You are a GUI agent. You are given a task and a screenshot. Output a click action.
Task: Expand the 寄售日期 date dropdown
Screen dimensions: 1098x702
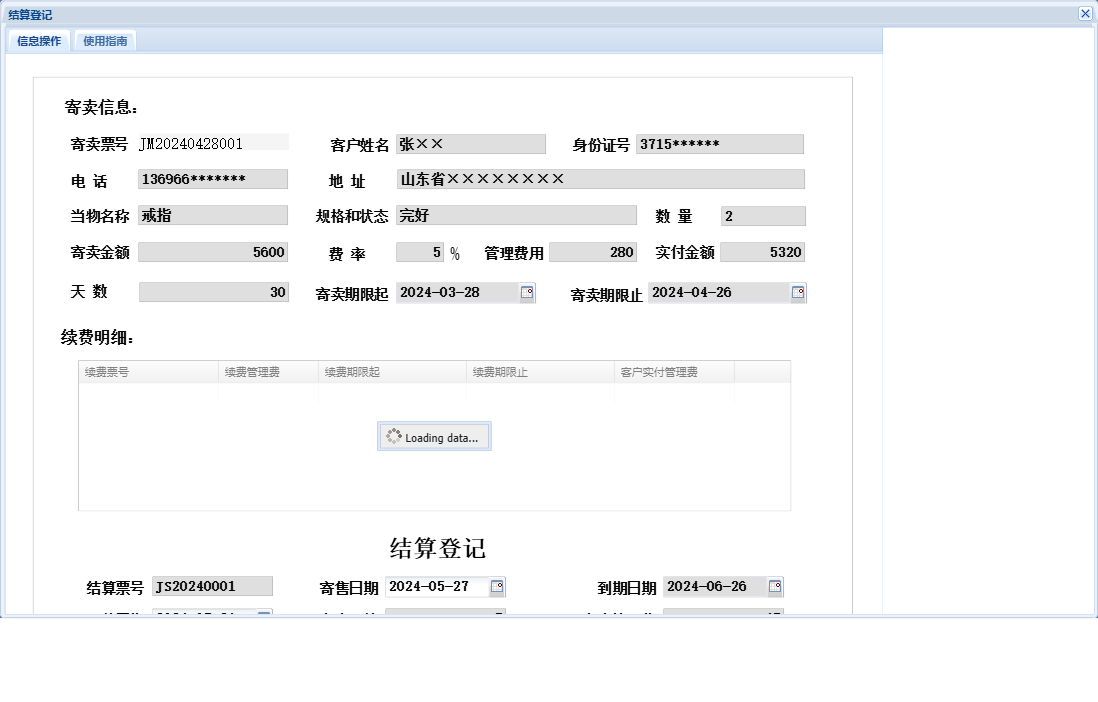(497, 587)
